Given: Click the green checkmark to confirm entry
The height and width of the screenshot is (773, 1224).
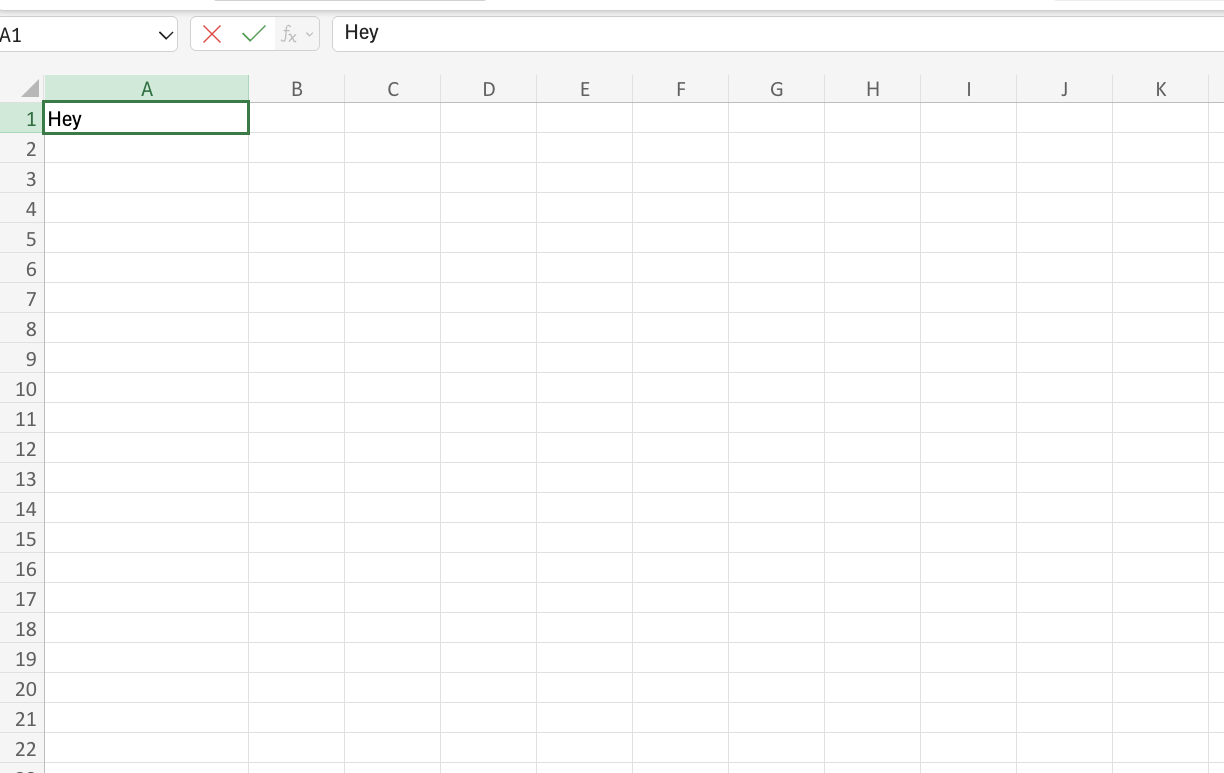Looking at the screenshot, I should pos(253,33).
